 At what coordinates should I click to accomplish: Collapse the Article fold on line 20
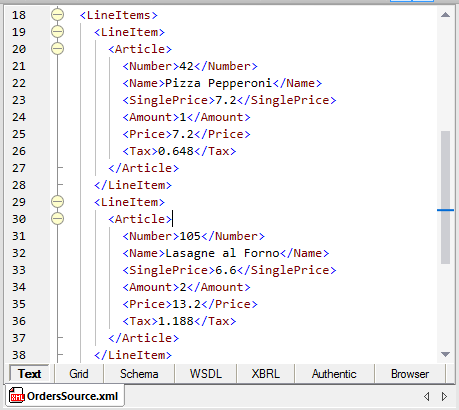58,49
